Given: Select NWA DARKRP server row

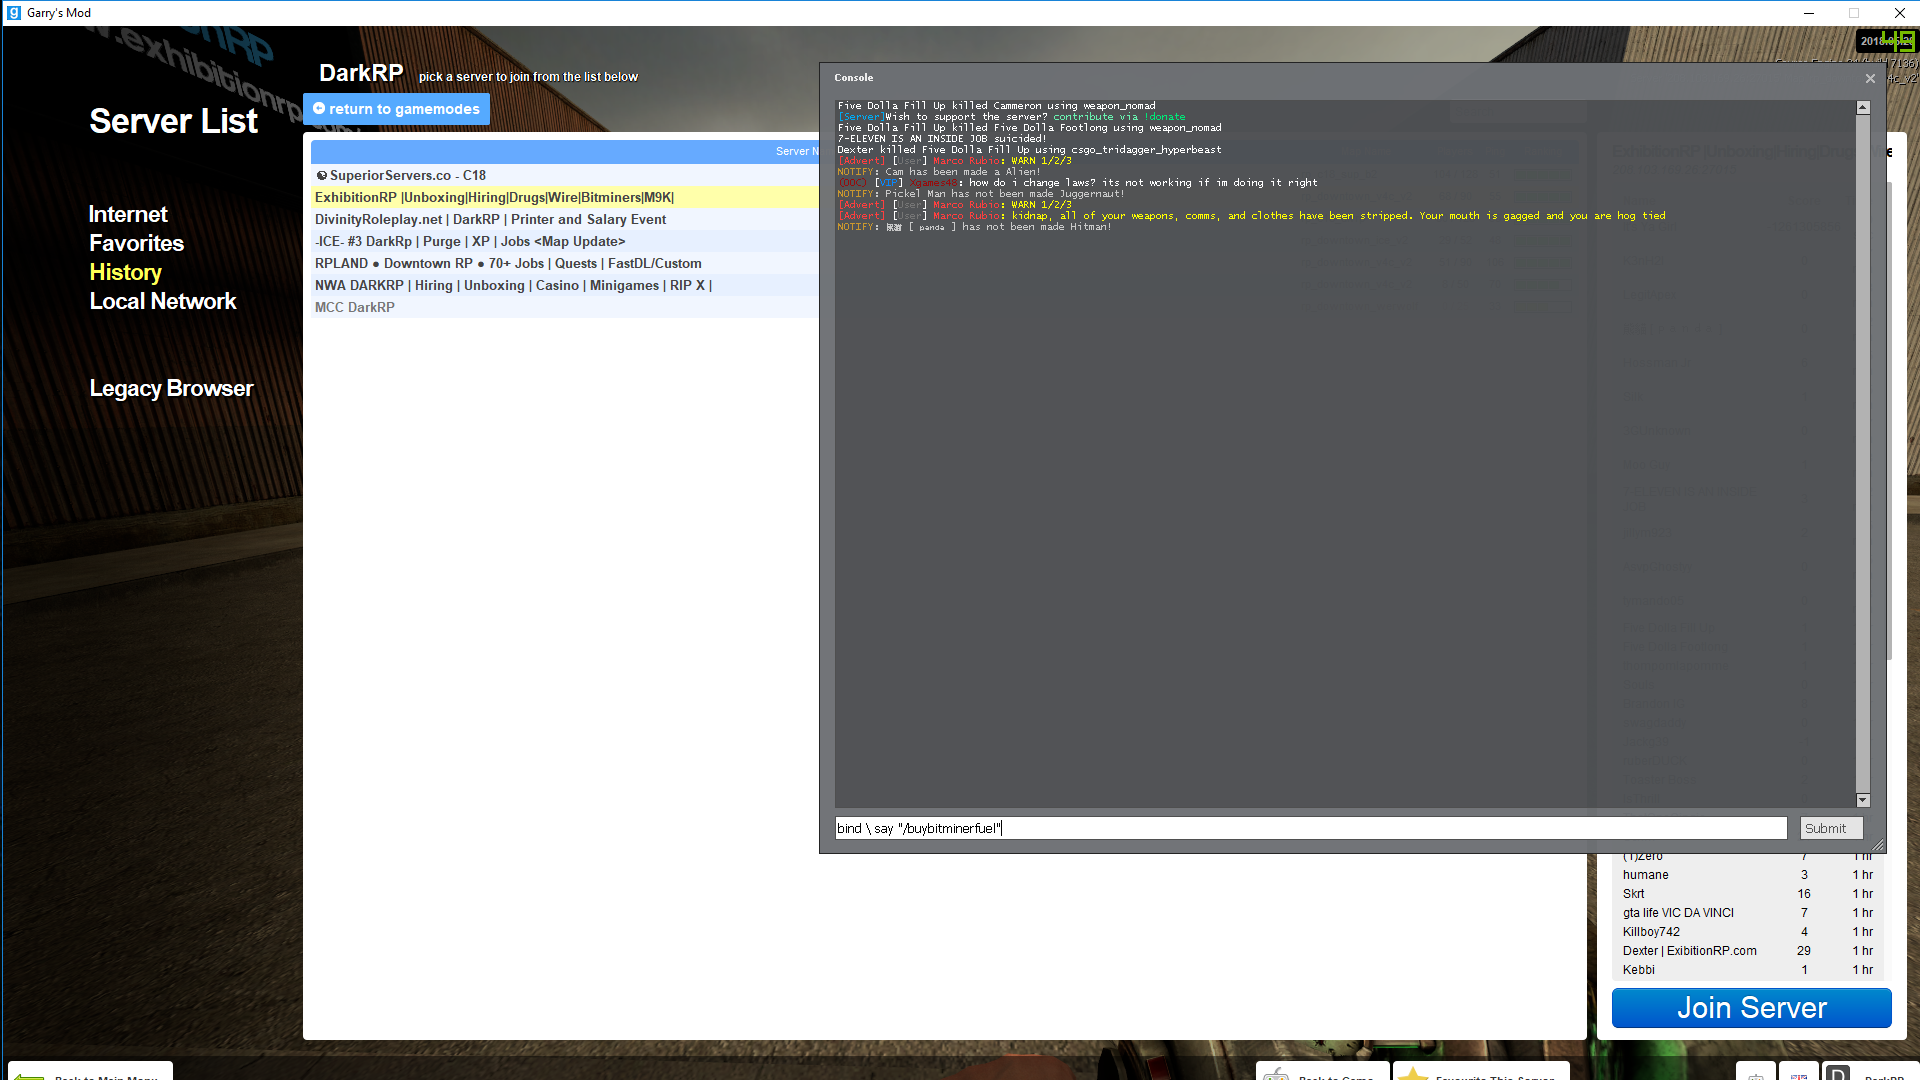Looking at the screenshot, I should tap(565, 285).
